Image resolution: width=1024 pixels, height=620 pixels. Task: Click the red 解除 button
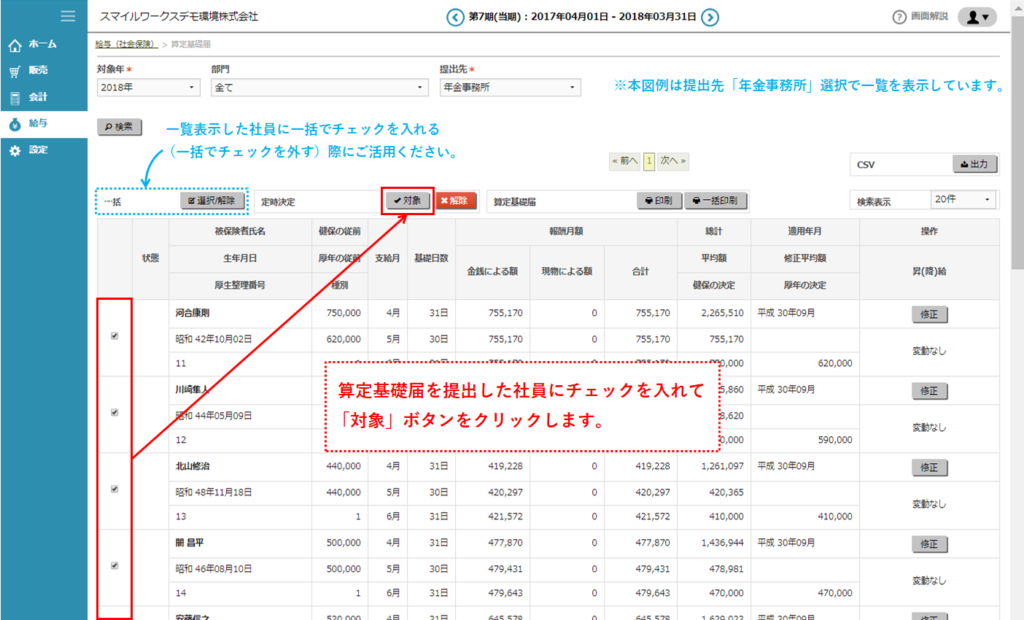[x=455, y=201]
